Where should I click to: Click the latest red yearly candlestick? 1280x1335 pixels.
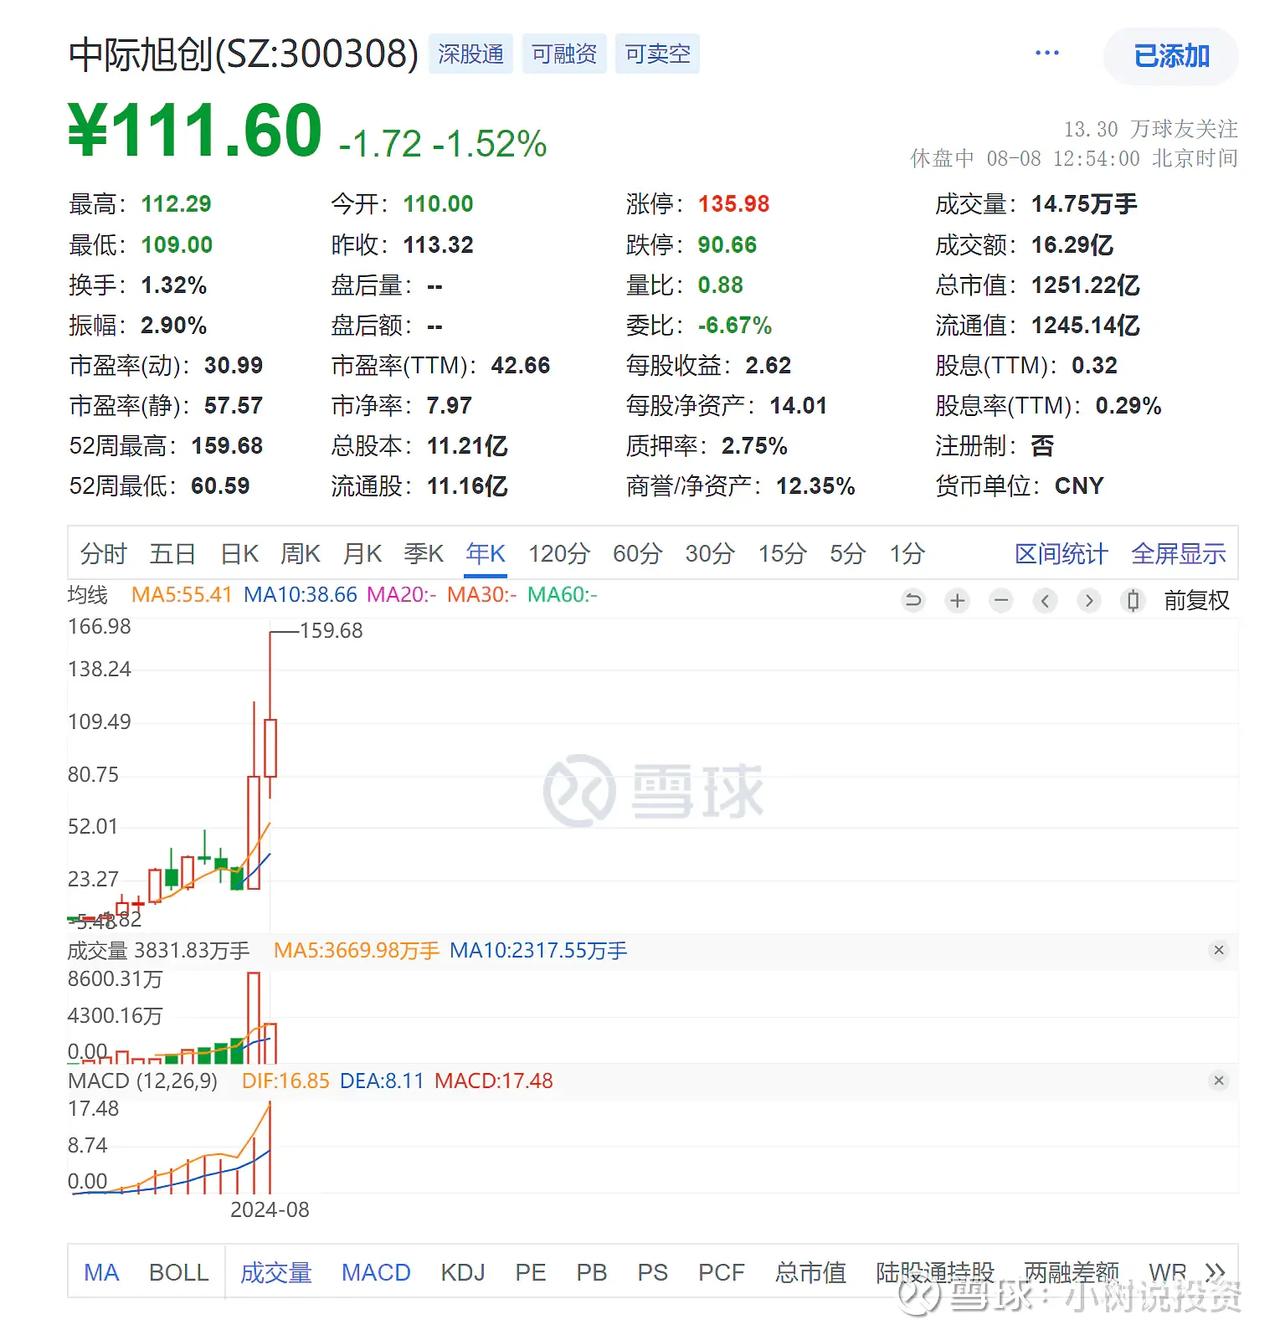(270, 748)
